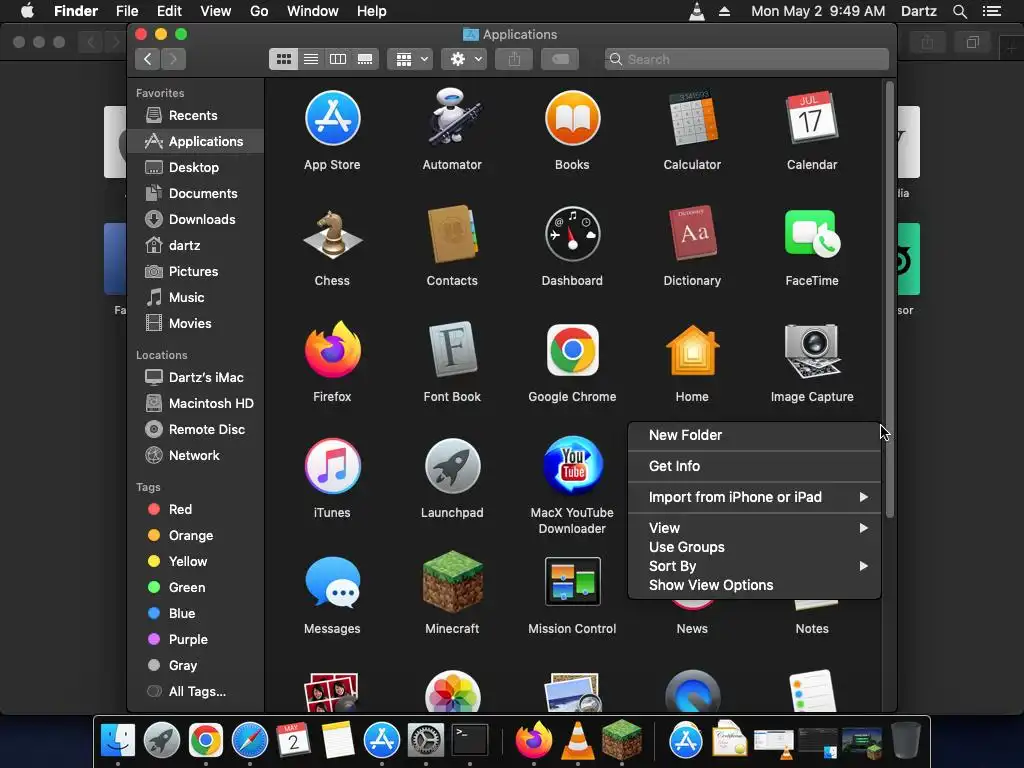Open the Home app icon

pyautogui.click(x=692, y=350)
